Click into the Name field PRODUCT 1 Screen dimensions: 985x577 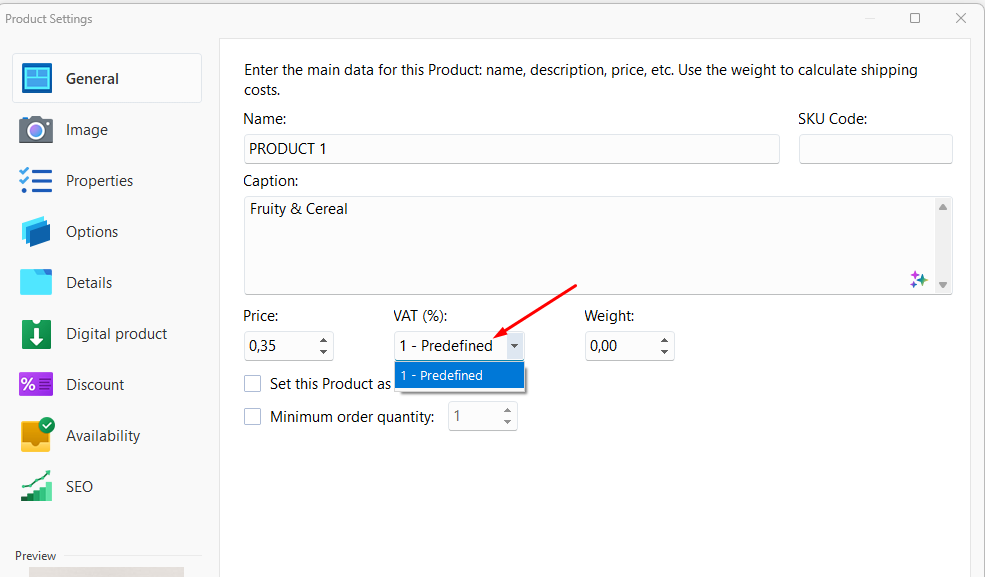[511, 149]
